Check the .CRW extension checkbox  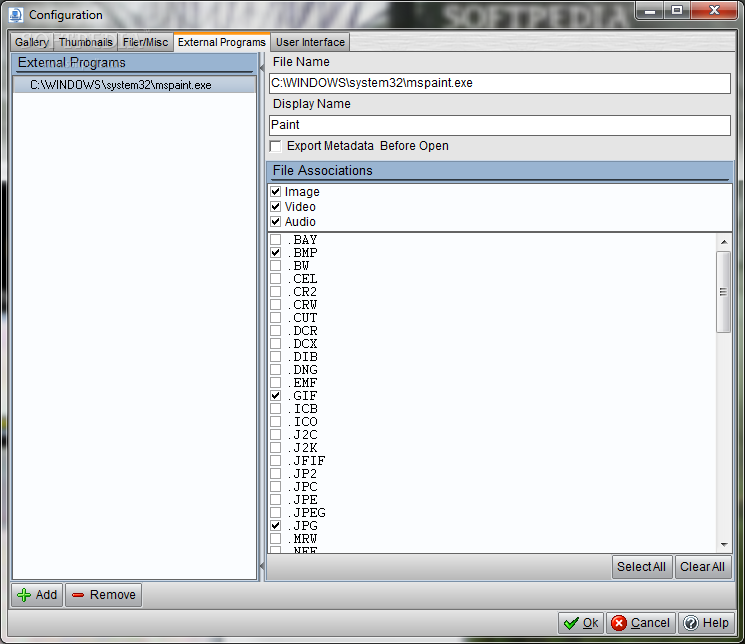coord(276,304)
